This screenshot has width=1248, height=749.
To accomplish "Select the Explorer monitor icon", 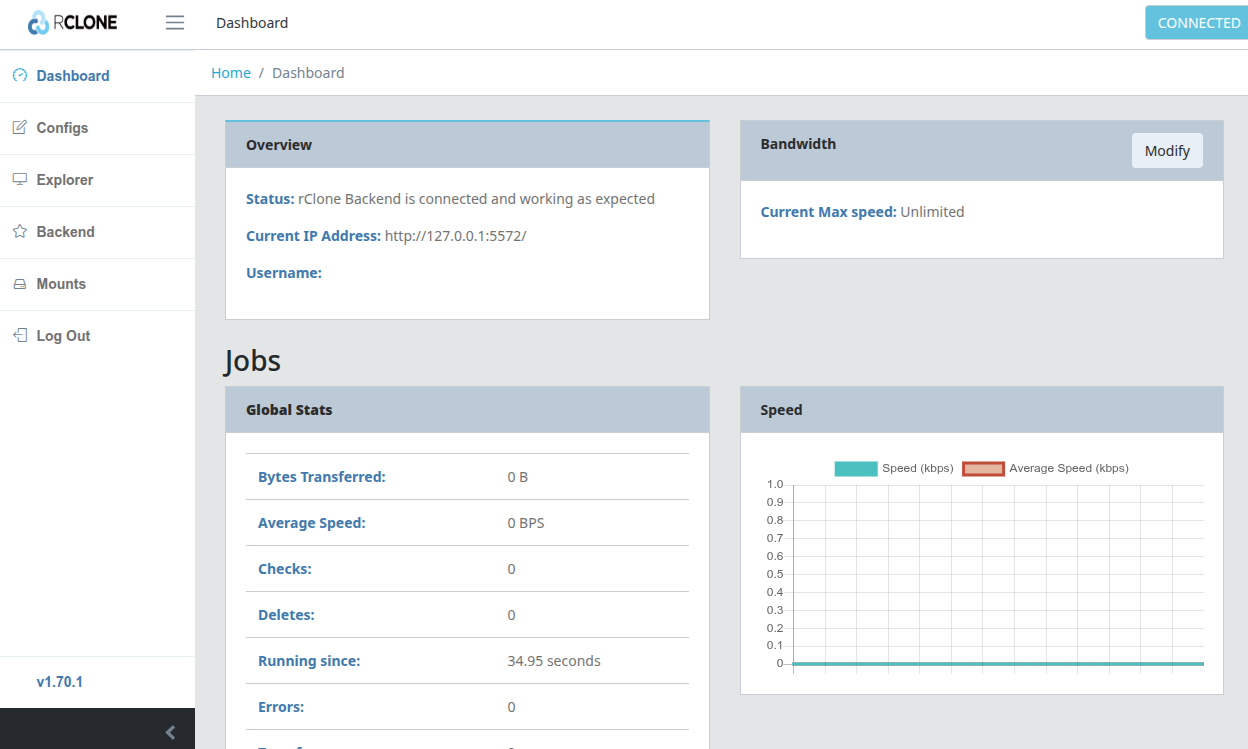I will coord(19,179).
